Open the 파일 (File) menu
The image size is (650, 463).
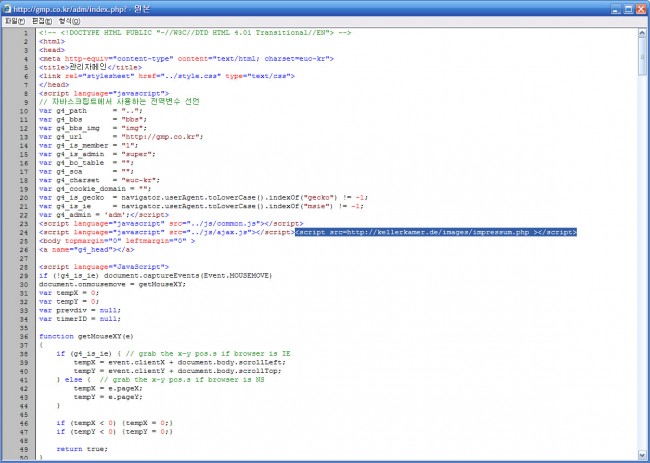[x=13, y=20]
